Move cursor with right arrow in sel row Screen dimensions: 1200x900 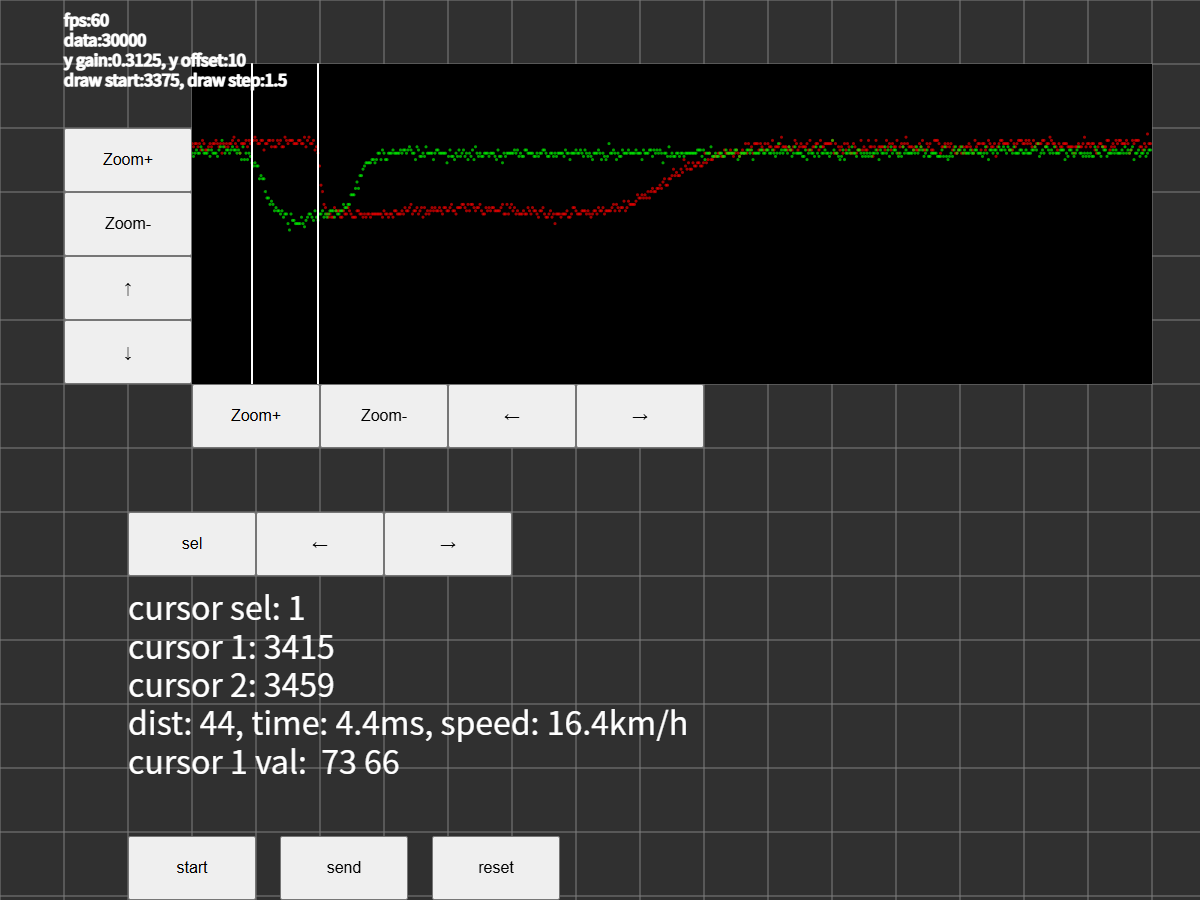coord(448,544)
